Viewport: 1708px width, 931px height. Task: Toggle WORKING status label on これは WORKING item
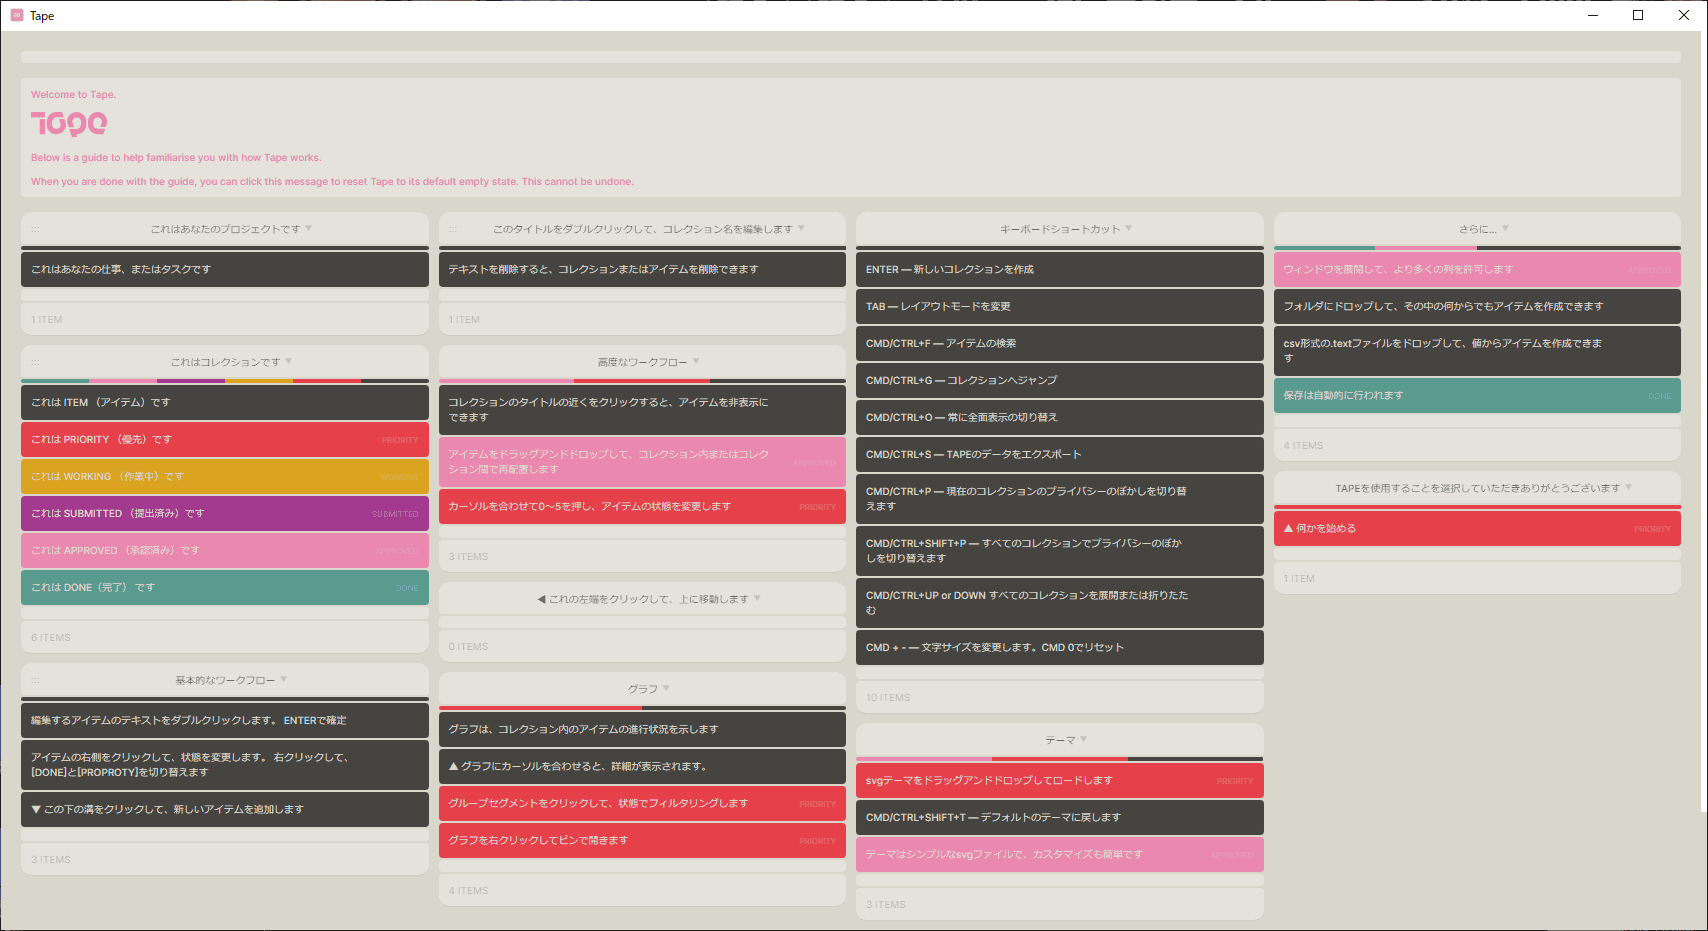tap(400, 477)
